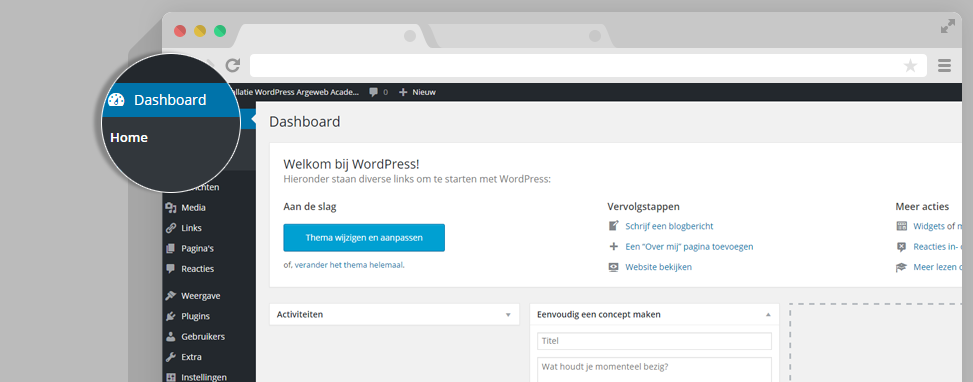This screenshot has width=973, height=382.
Task: Select the first browser tab
Action: tap(330, 36)
